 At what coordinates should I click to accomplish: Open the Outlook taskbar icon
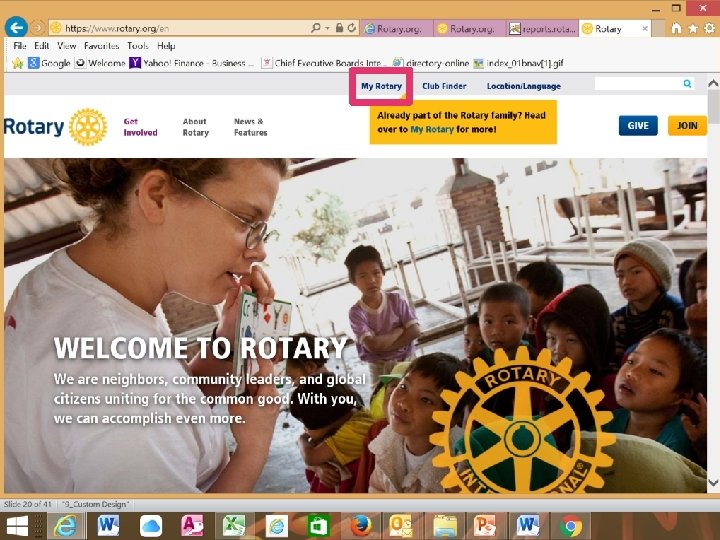pyautogui.click(x=401, y=526)
